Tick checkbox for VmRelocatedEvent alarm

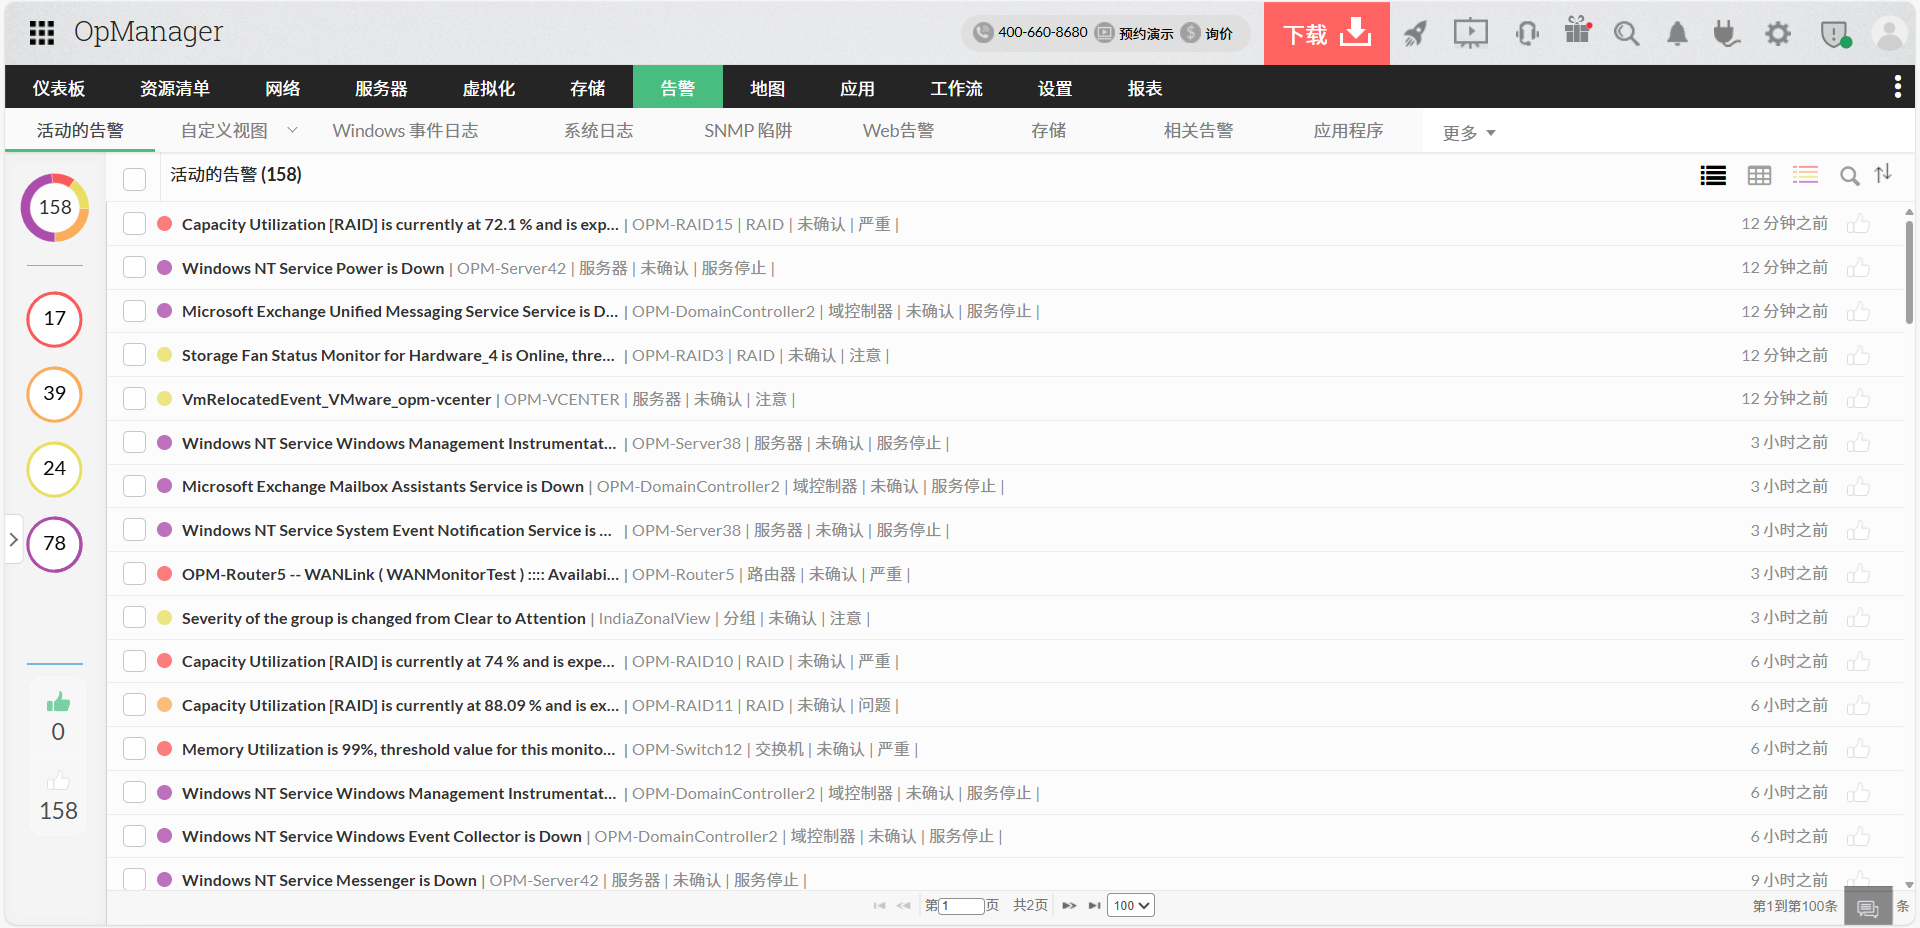click(135, 399)
